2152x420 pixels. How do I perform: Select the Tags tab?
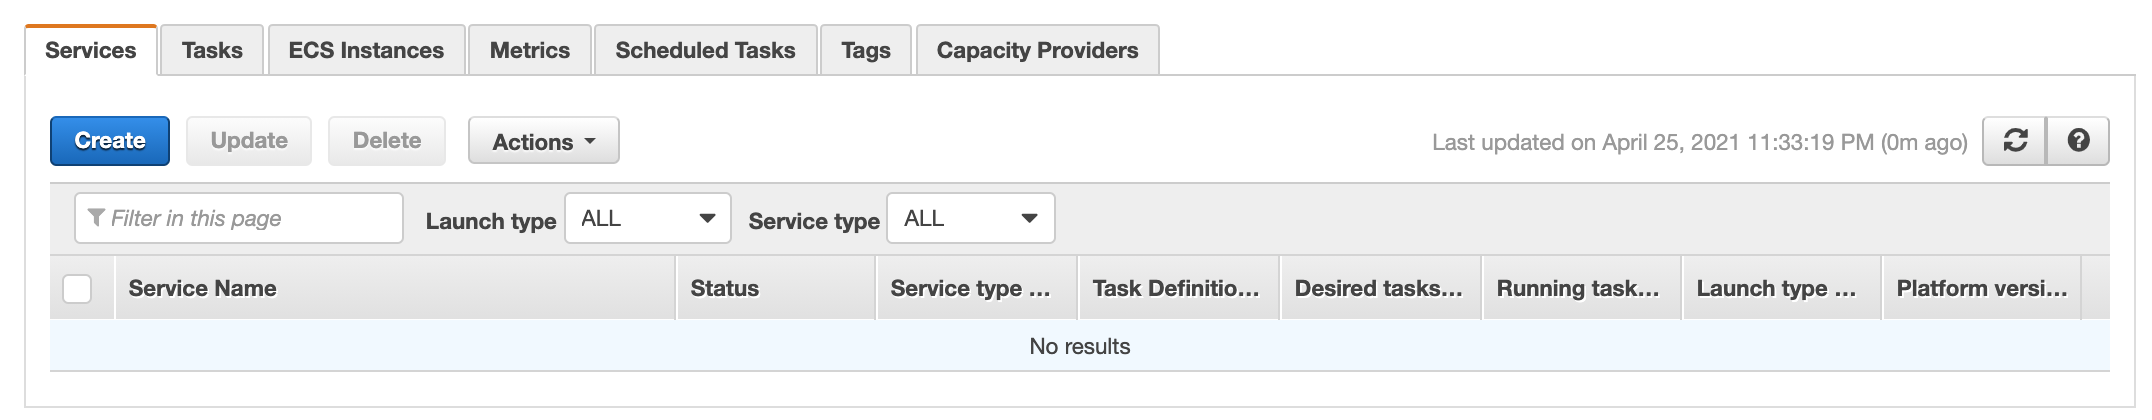coord(866,50)
